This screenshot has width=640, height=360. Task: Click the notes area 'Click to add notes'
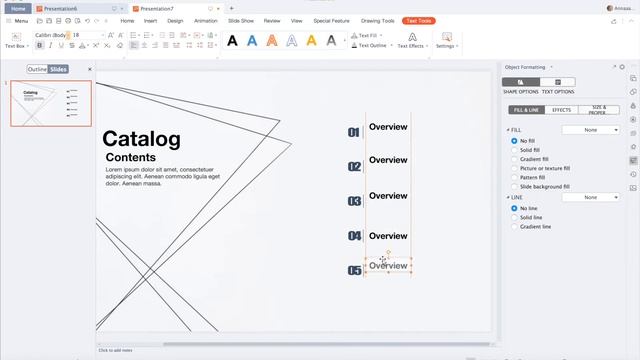(x=116, y=350)
